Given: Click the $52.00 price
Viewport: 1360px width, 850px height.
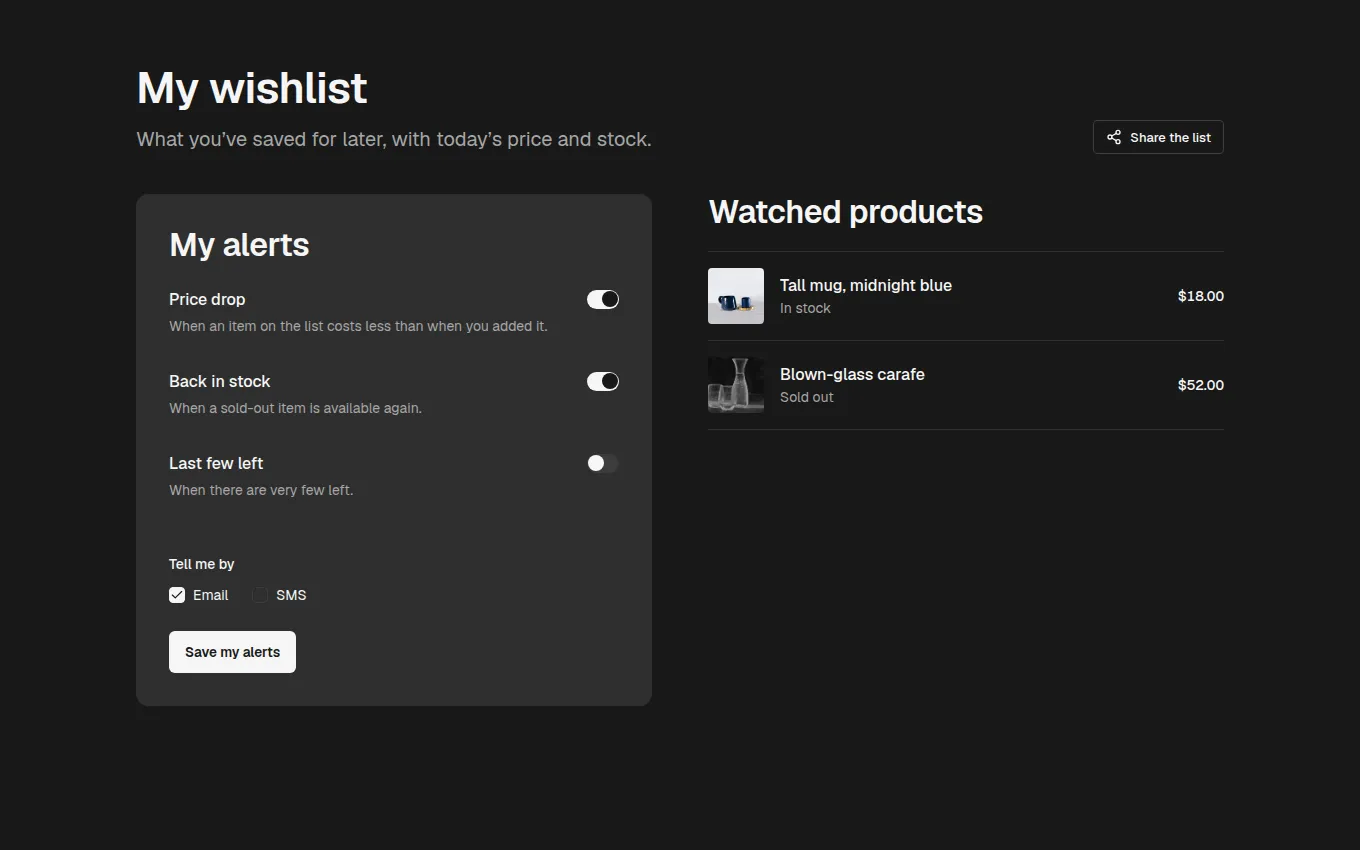Looking at the screenshot, I should tap(1201, 385).
